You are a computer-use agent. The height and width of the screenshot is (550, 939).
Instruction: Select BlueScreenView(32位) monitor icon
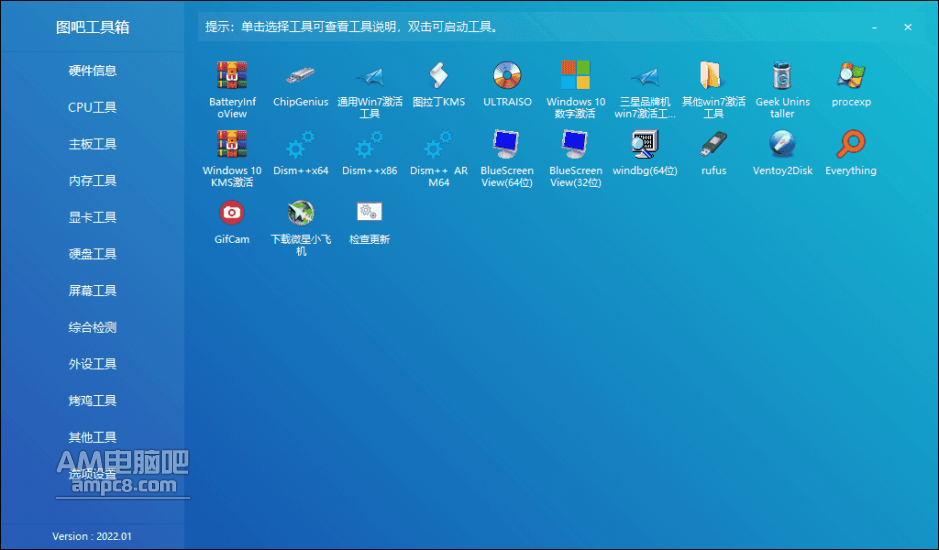(575, 144)
